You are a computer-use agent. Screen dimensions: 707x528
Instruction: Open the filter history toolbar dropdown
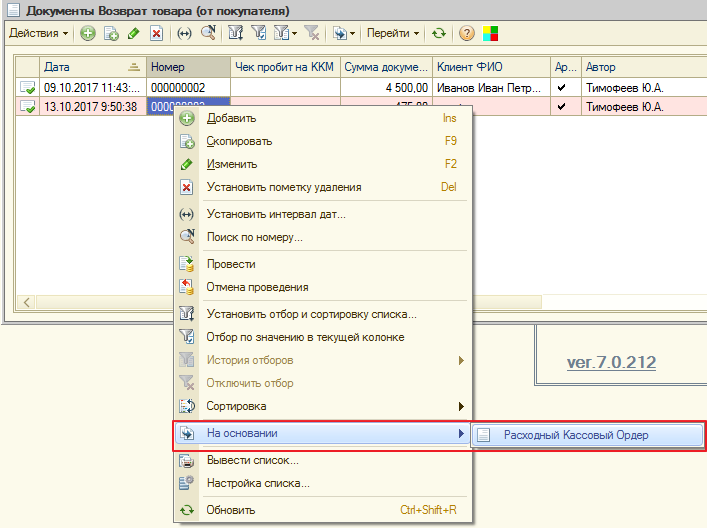click(285, 33)
